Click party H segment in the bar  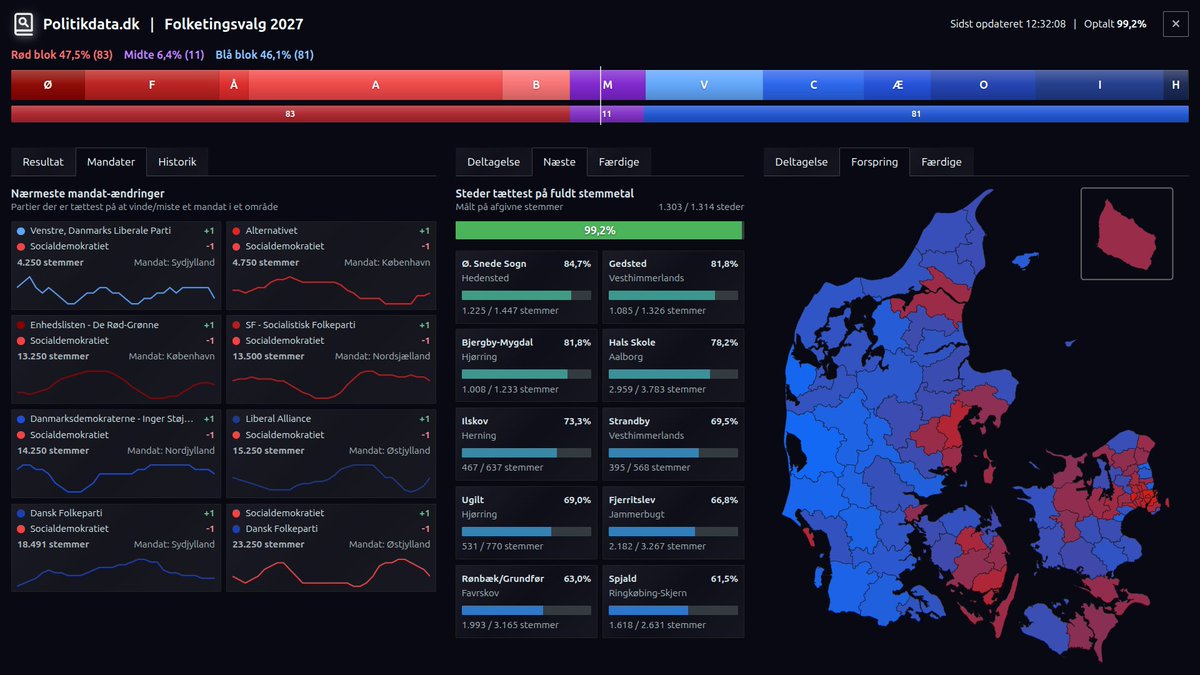tap(1176, 85)
